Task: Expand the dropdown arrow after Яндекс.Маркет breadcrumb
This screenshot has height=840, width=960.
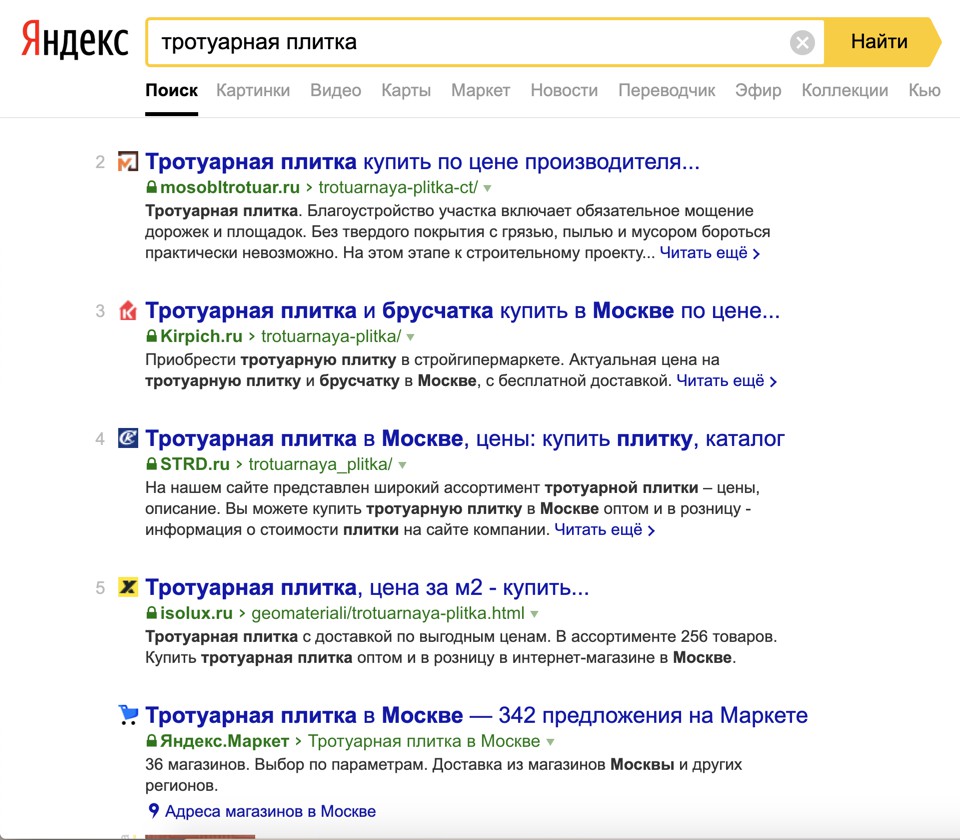Action: [x=550, y=741]
